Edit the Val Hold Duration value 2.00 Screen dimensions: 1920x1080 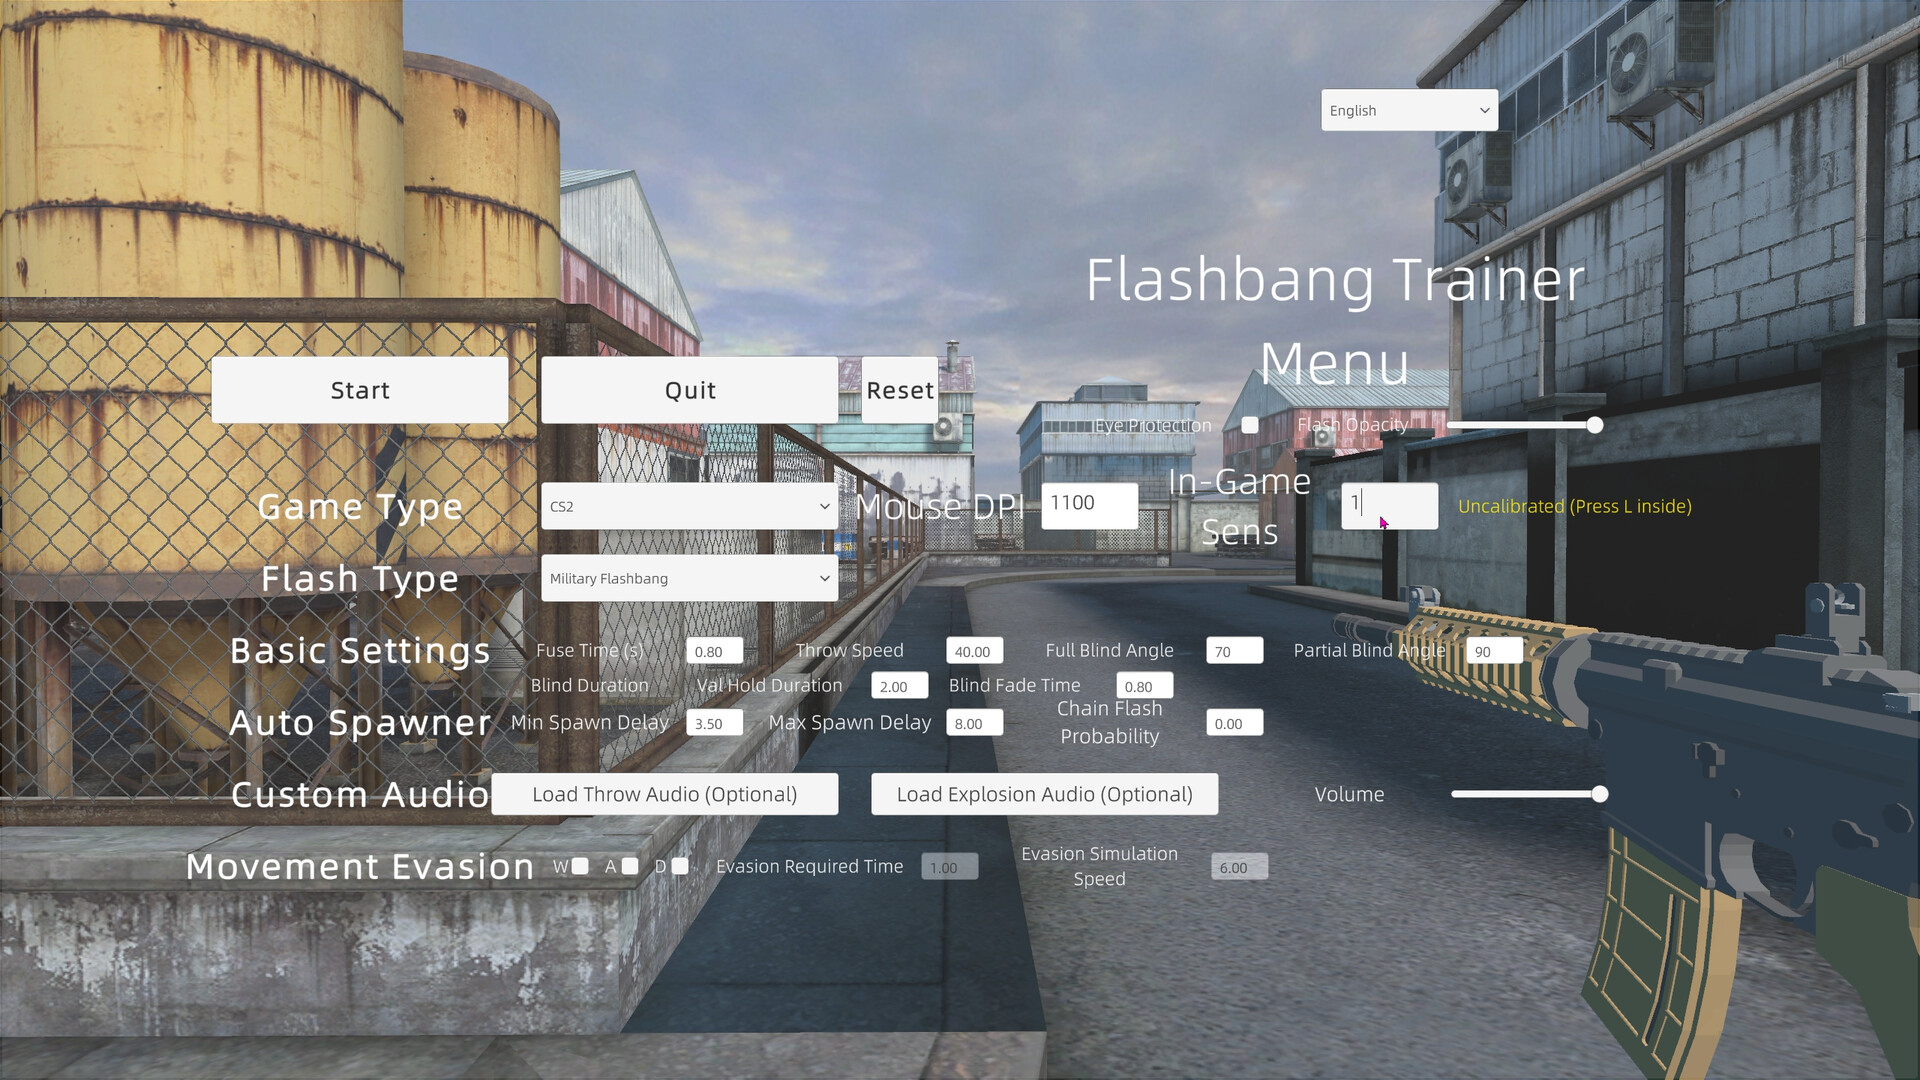[x=900, y=686]
